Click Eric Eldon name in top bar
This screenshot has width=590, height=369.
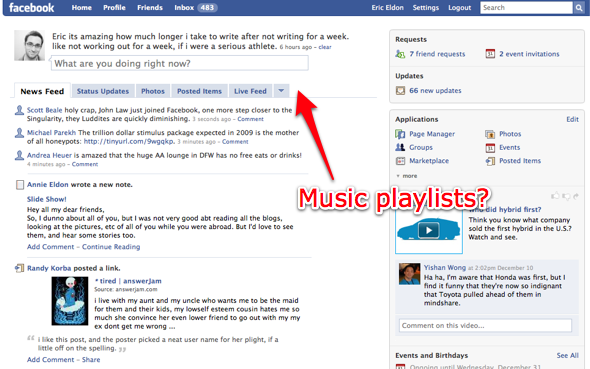click(387, 8)
